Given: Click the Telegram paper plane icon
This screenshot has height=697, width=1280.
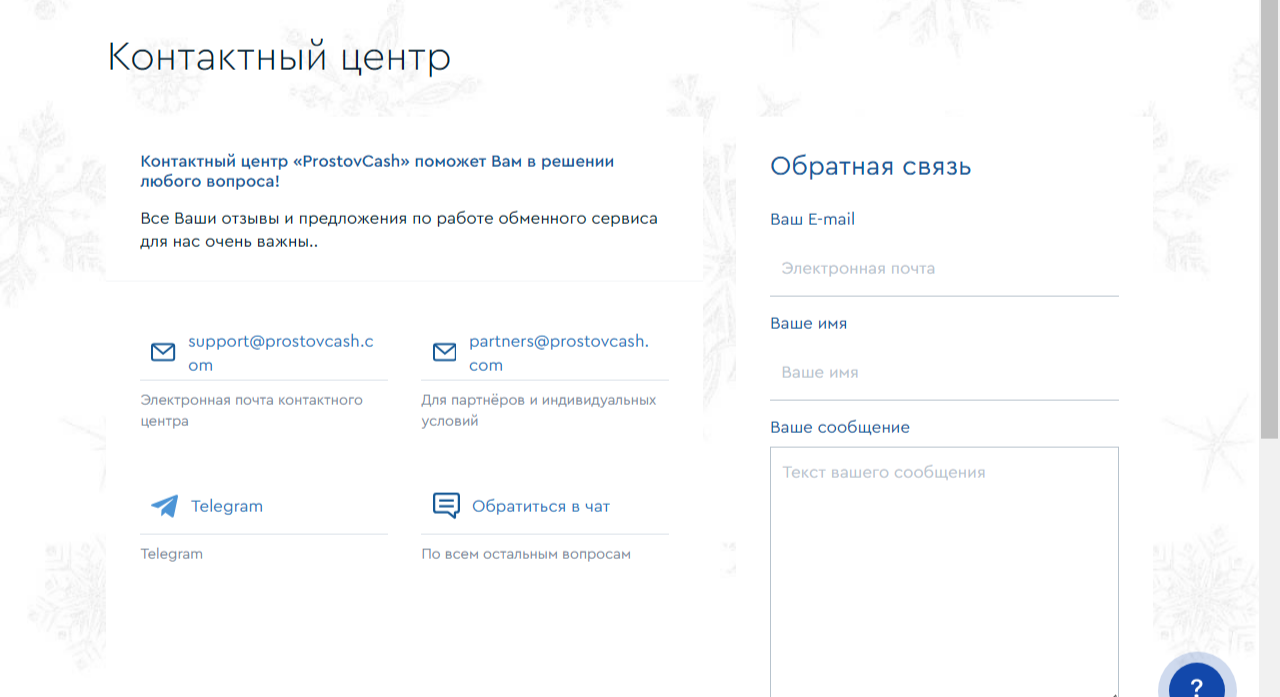Looking at the screenshot, I should [164, 506].
